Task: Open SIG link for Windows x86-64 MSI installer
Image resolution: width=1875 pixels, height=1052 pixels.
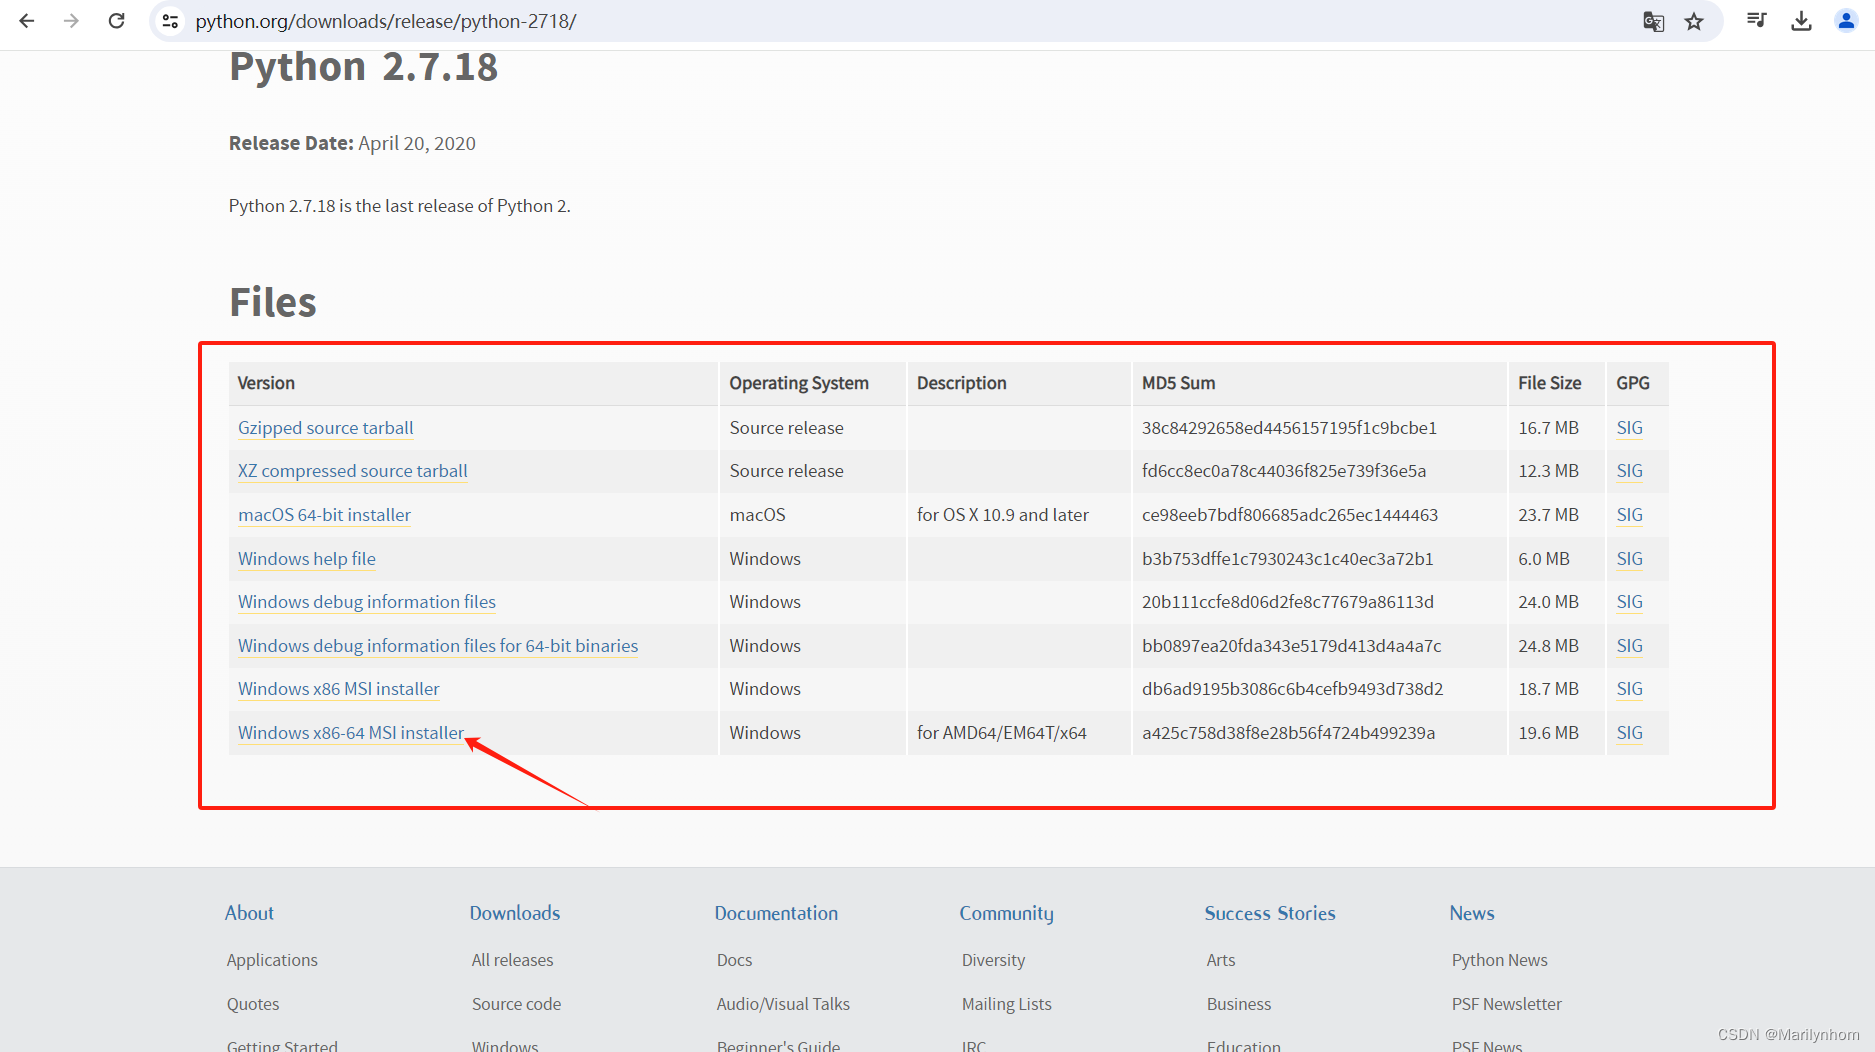Action: (1629, 733)
